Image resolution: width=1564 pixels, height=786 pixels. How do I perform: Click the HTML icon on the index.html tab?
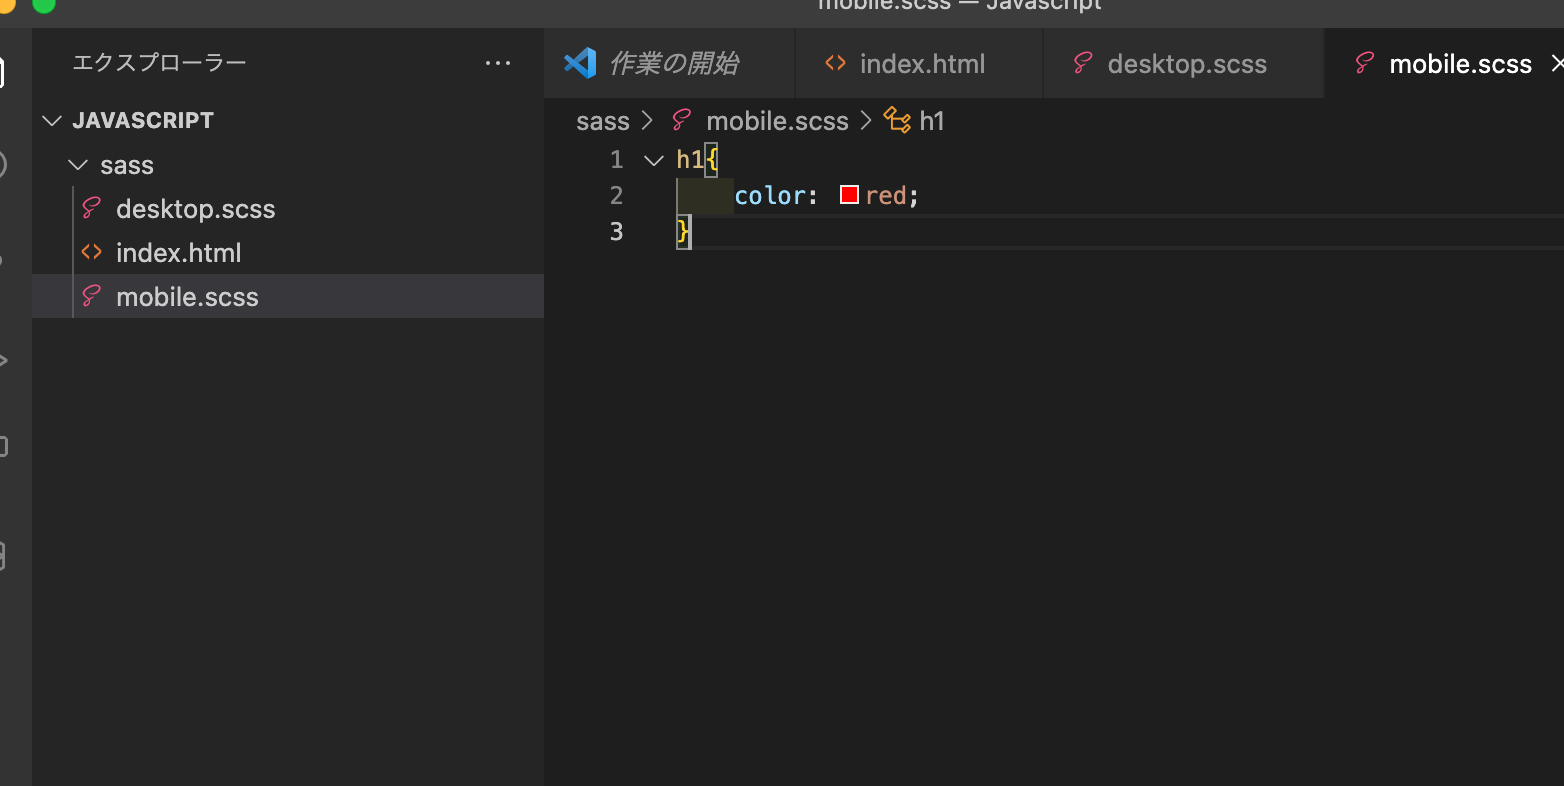(835, 63)
